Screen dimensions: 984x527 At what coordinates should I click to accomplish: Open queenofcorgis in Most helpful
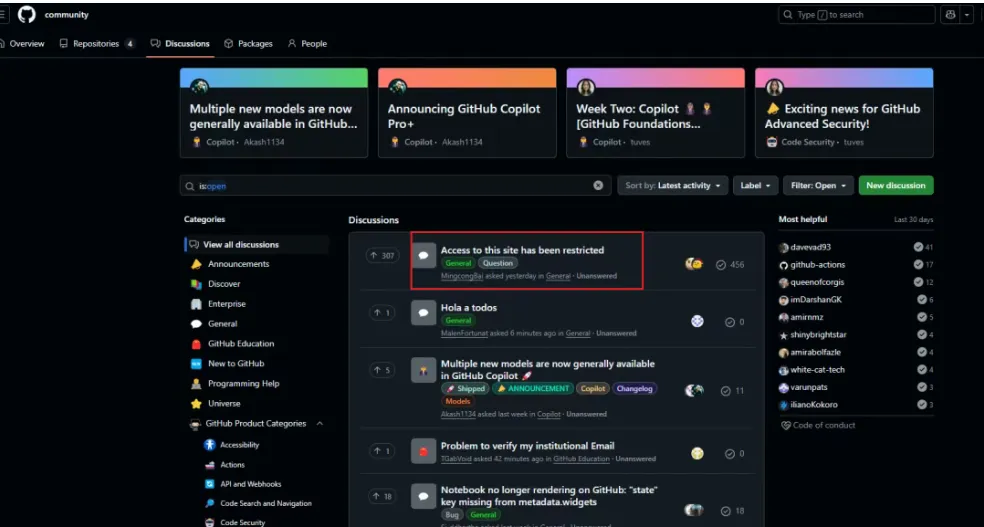click(817, 282)
